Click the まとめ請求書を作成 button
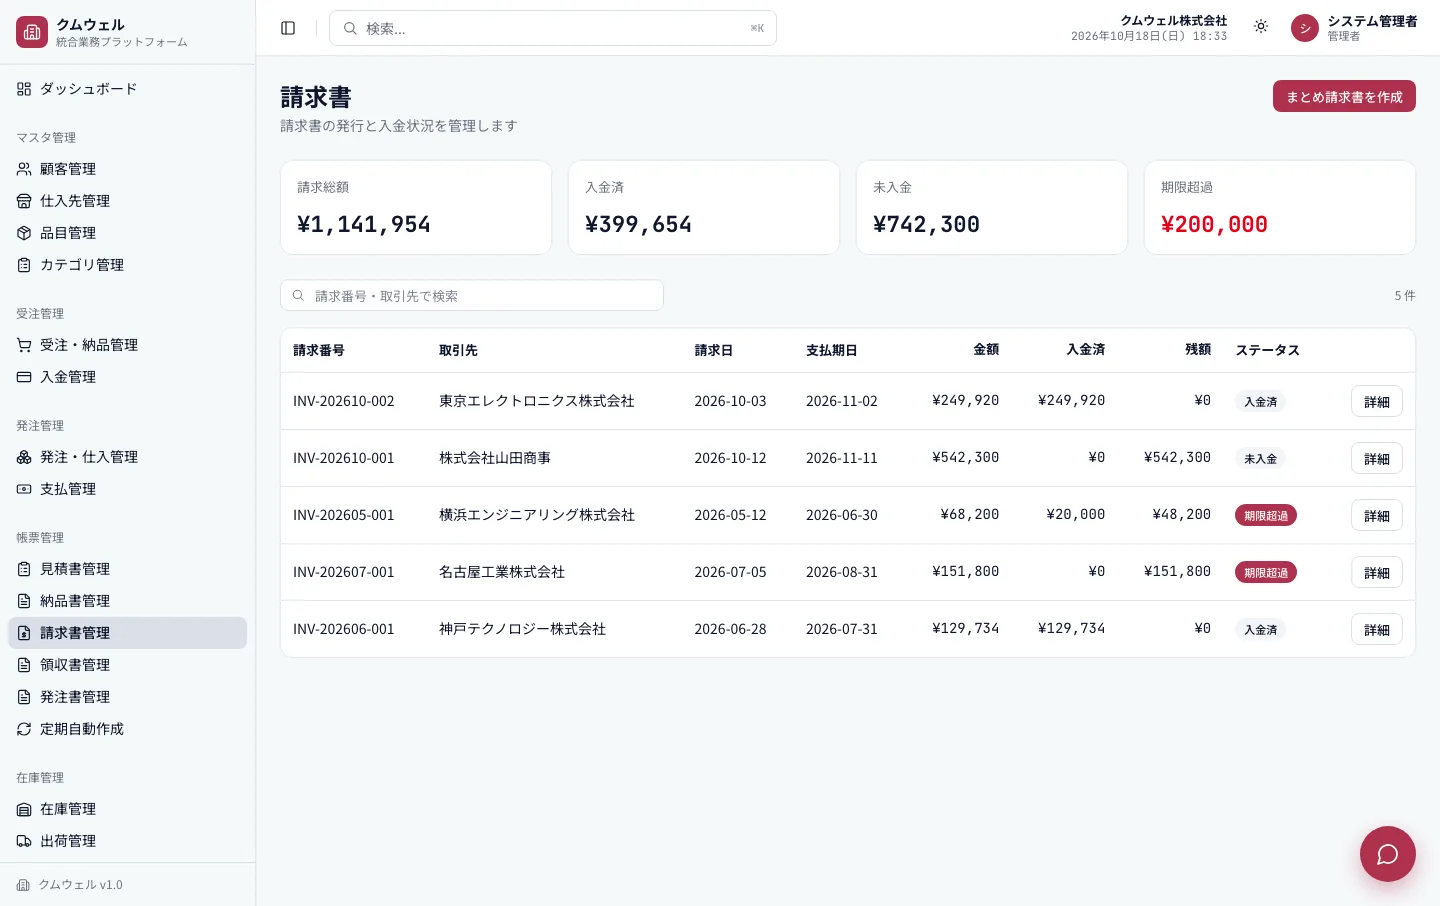Image resolution: width=1440 pixels, height=906 pixels. (x=1344, y=96)
